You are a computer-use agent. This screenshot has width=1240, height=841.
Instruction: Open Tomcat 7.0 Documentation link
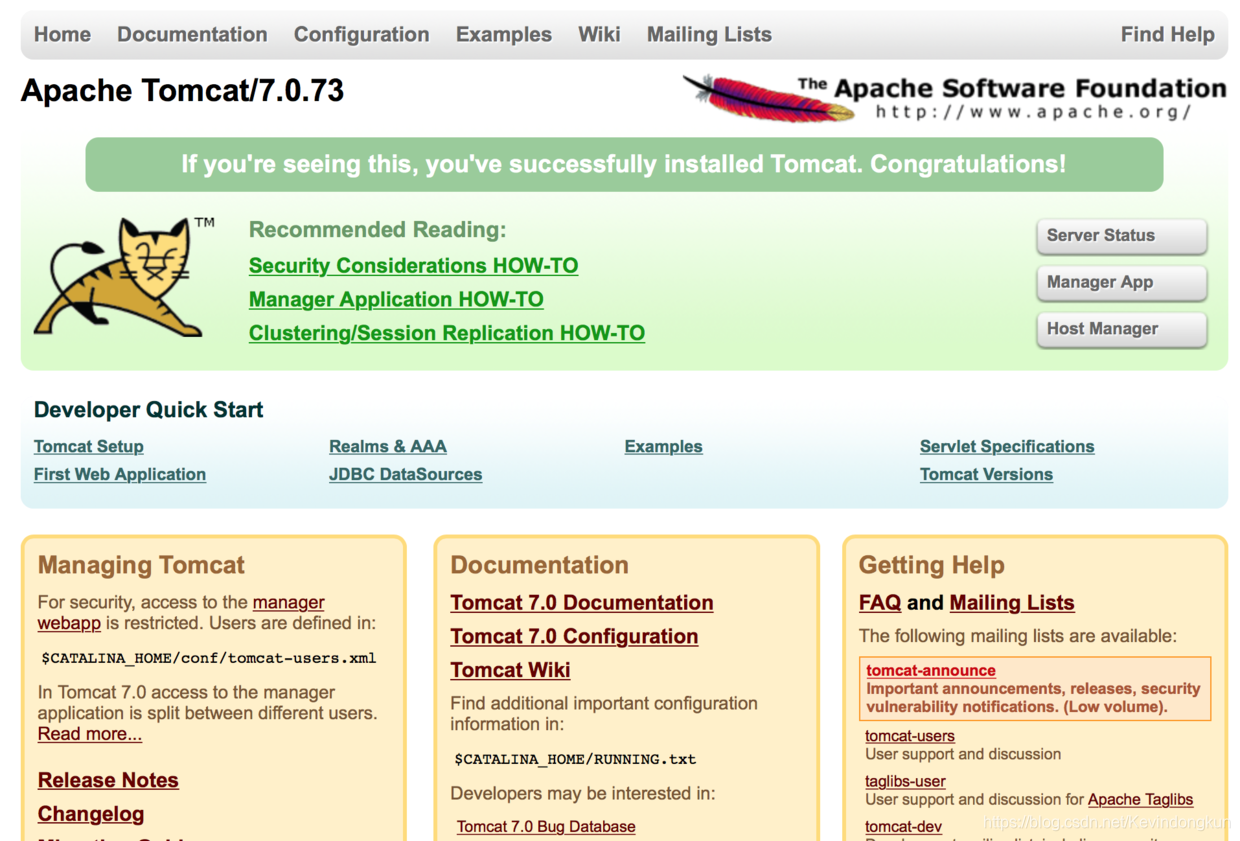coord(582,603)
